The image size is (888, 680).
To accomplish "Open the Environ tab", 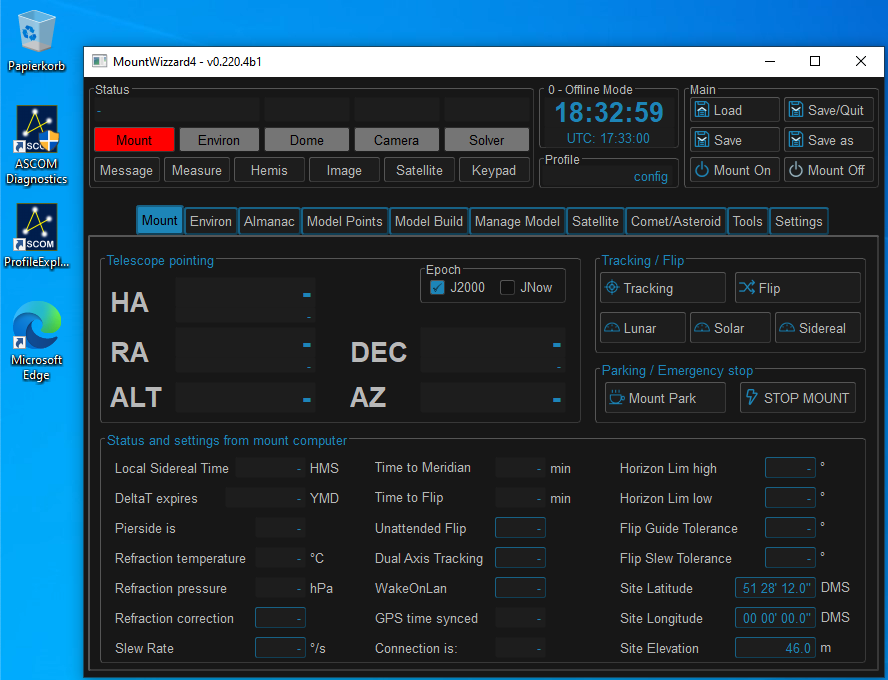I will coord(211,221).
